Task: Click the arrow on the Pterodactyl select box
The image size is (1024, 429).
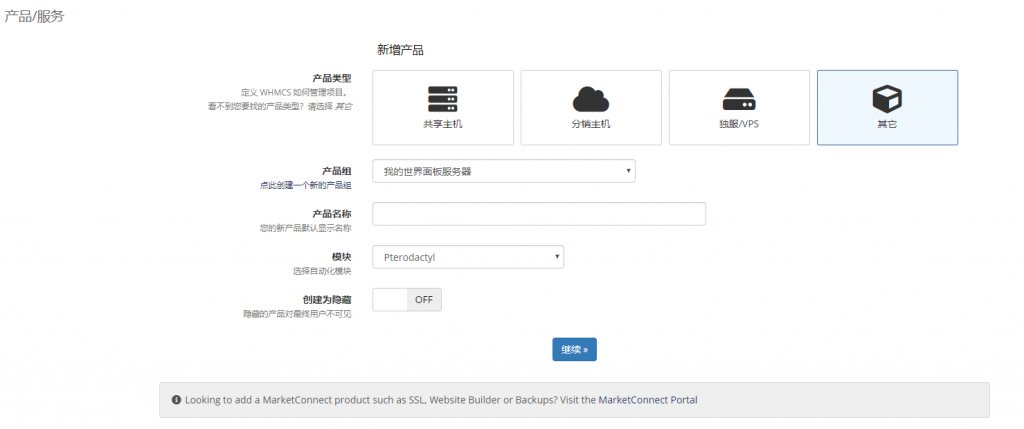Action: (556, 257)
